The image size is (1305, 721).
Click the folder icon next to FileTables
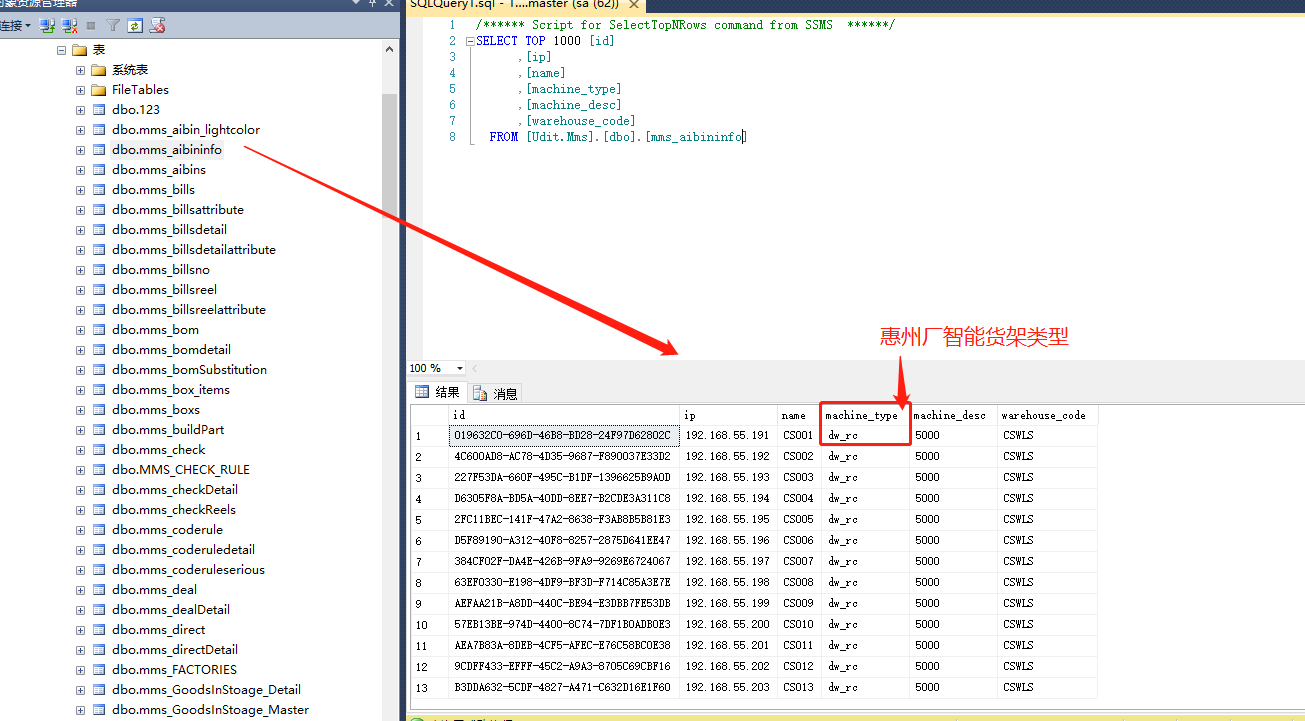point(99,90)
